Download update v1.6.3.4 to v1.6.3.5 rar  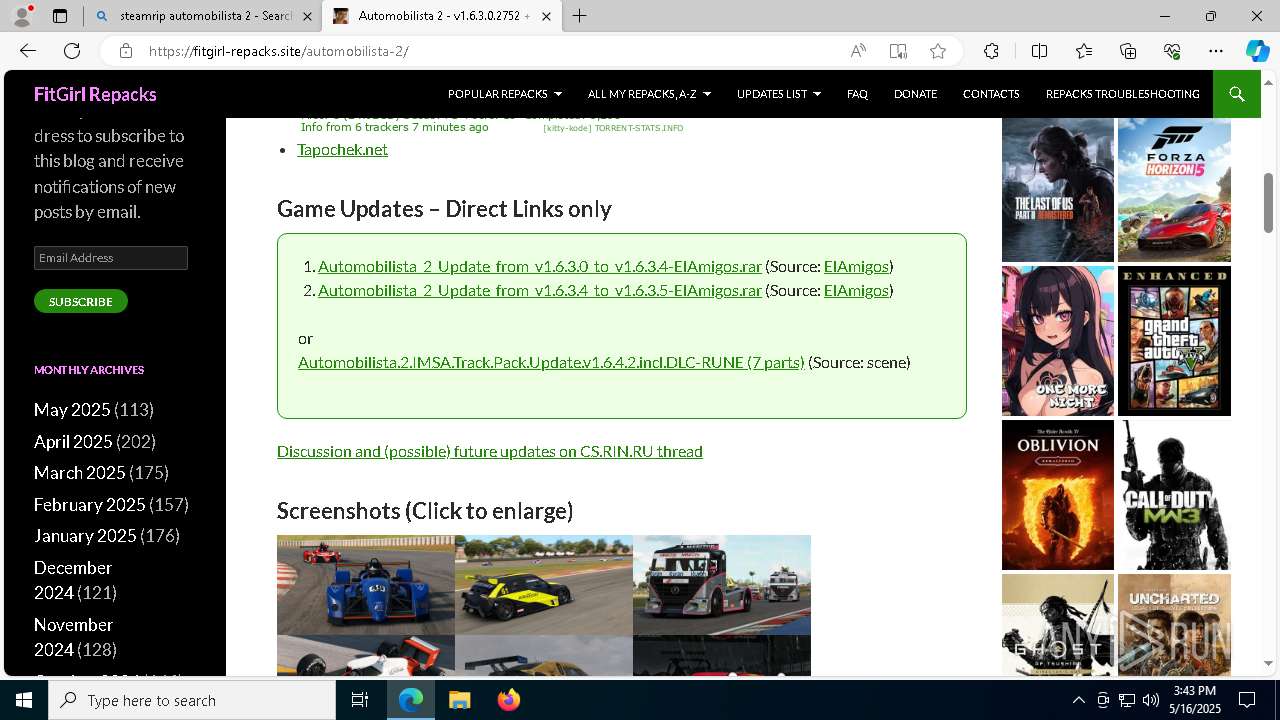(x=540, y=290)
